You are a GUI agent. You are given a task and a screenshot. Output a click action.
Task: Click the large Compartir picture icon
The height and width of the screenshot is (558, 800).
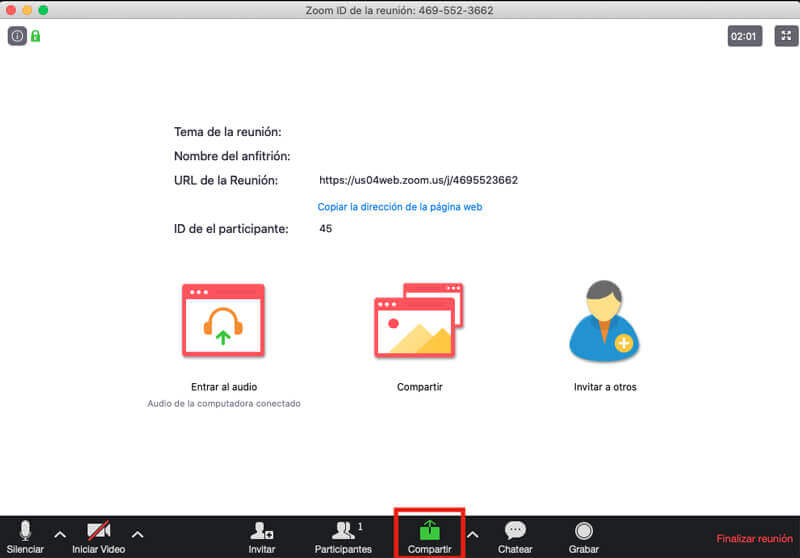tap(418, 320)
